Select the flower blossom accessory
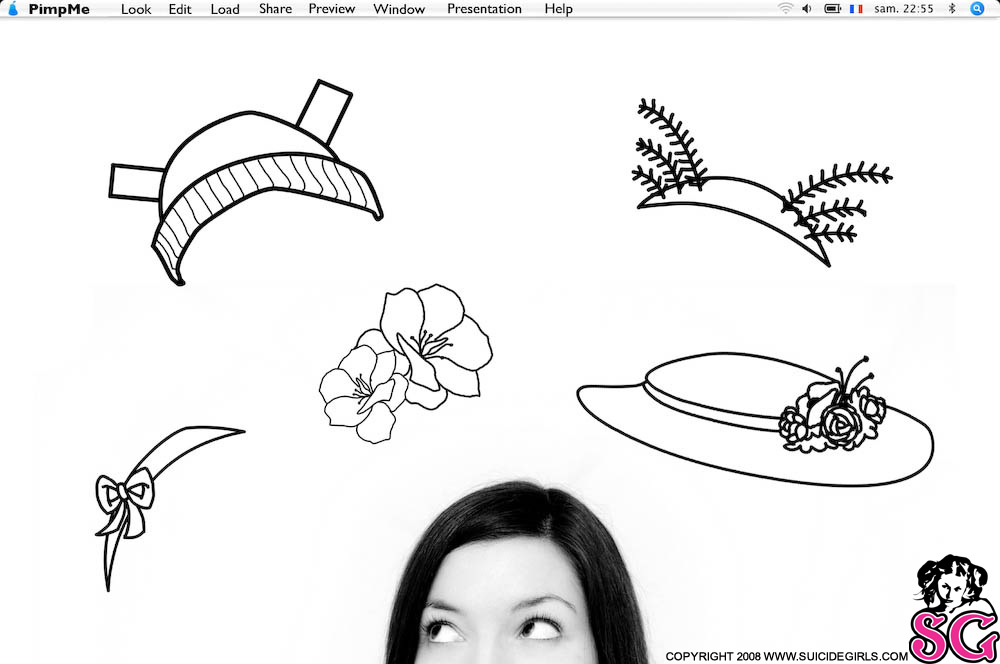The width and height of the screenshot is (1000, 664). click(x=406, y=364)
